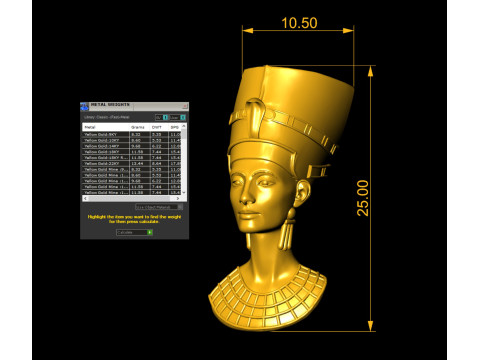Close the Metal Weights panel
Viewport: 480px width, 360px height.
[185, 106]
